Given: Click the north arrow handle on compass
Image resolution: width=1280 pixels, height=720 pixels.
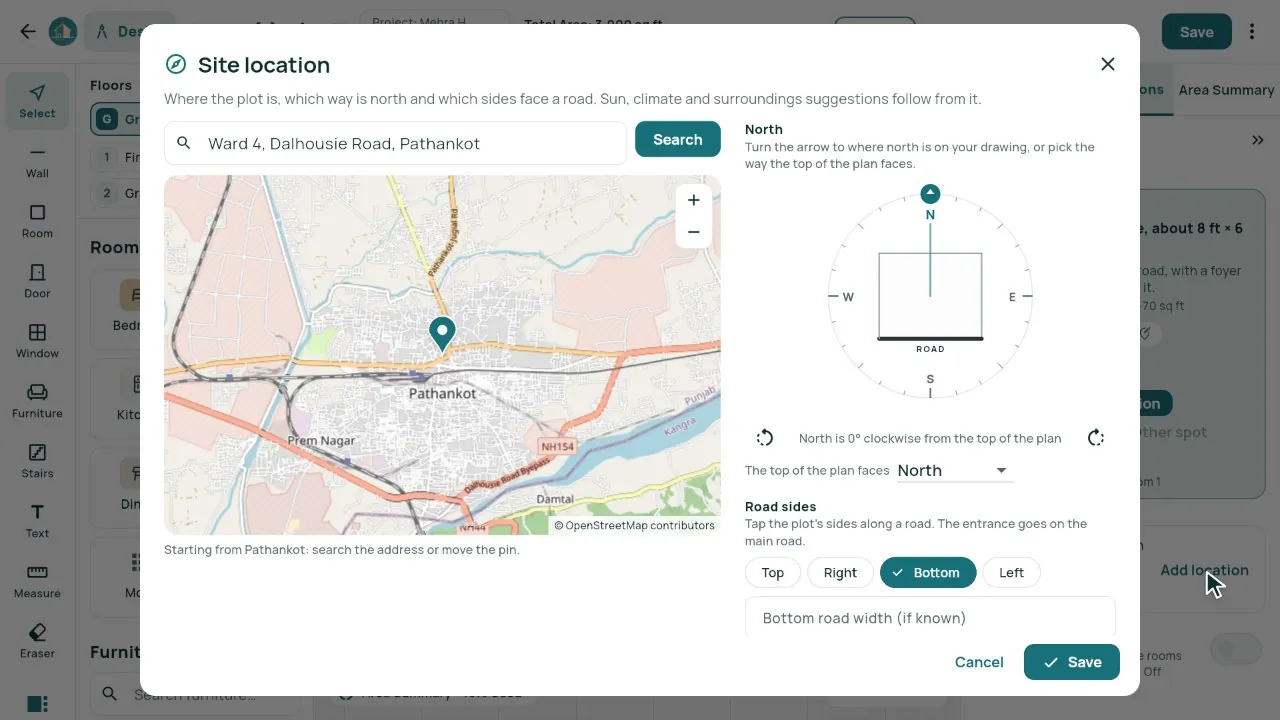Looking at the screenshot, I should pos(930,193).
